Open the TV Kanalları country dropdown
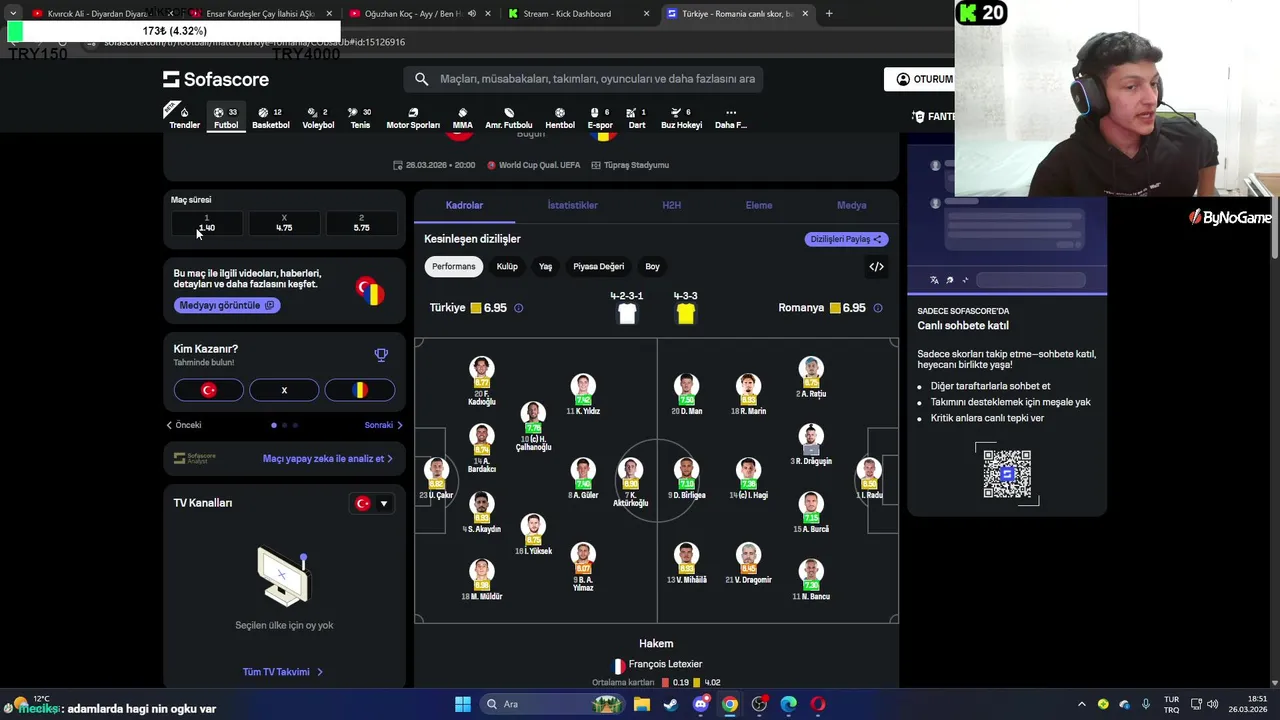 [372, 503]
